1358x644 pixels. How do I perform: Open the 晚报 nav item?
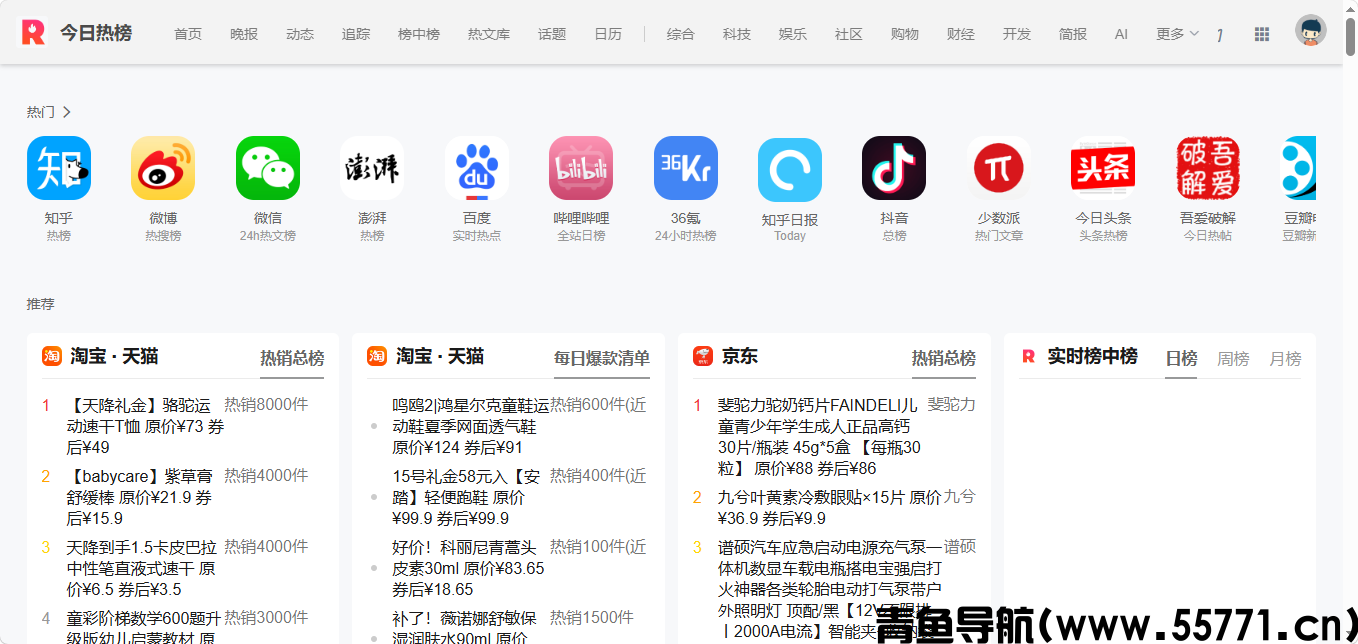coord(244,34)
